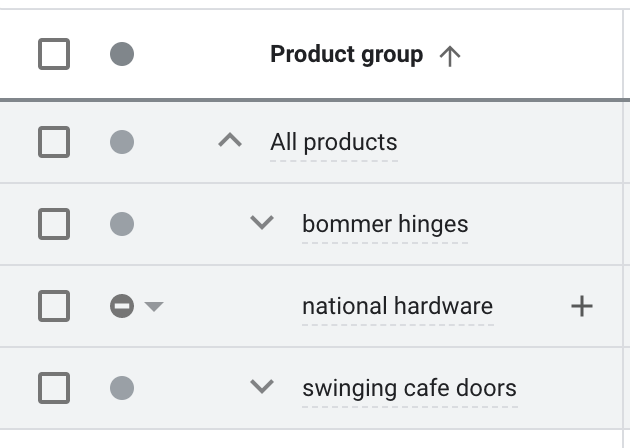Click the status dot in the header row

pos(122,54)
